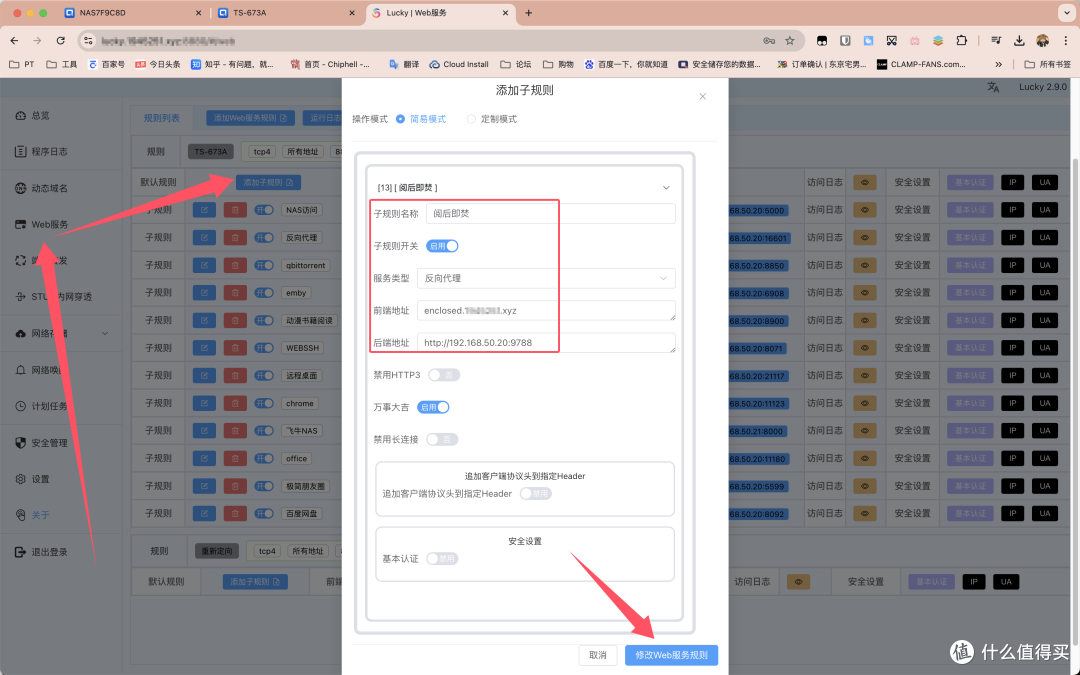
Task: Show access log eye for :5000 row
Action: click(864, 210)
